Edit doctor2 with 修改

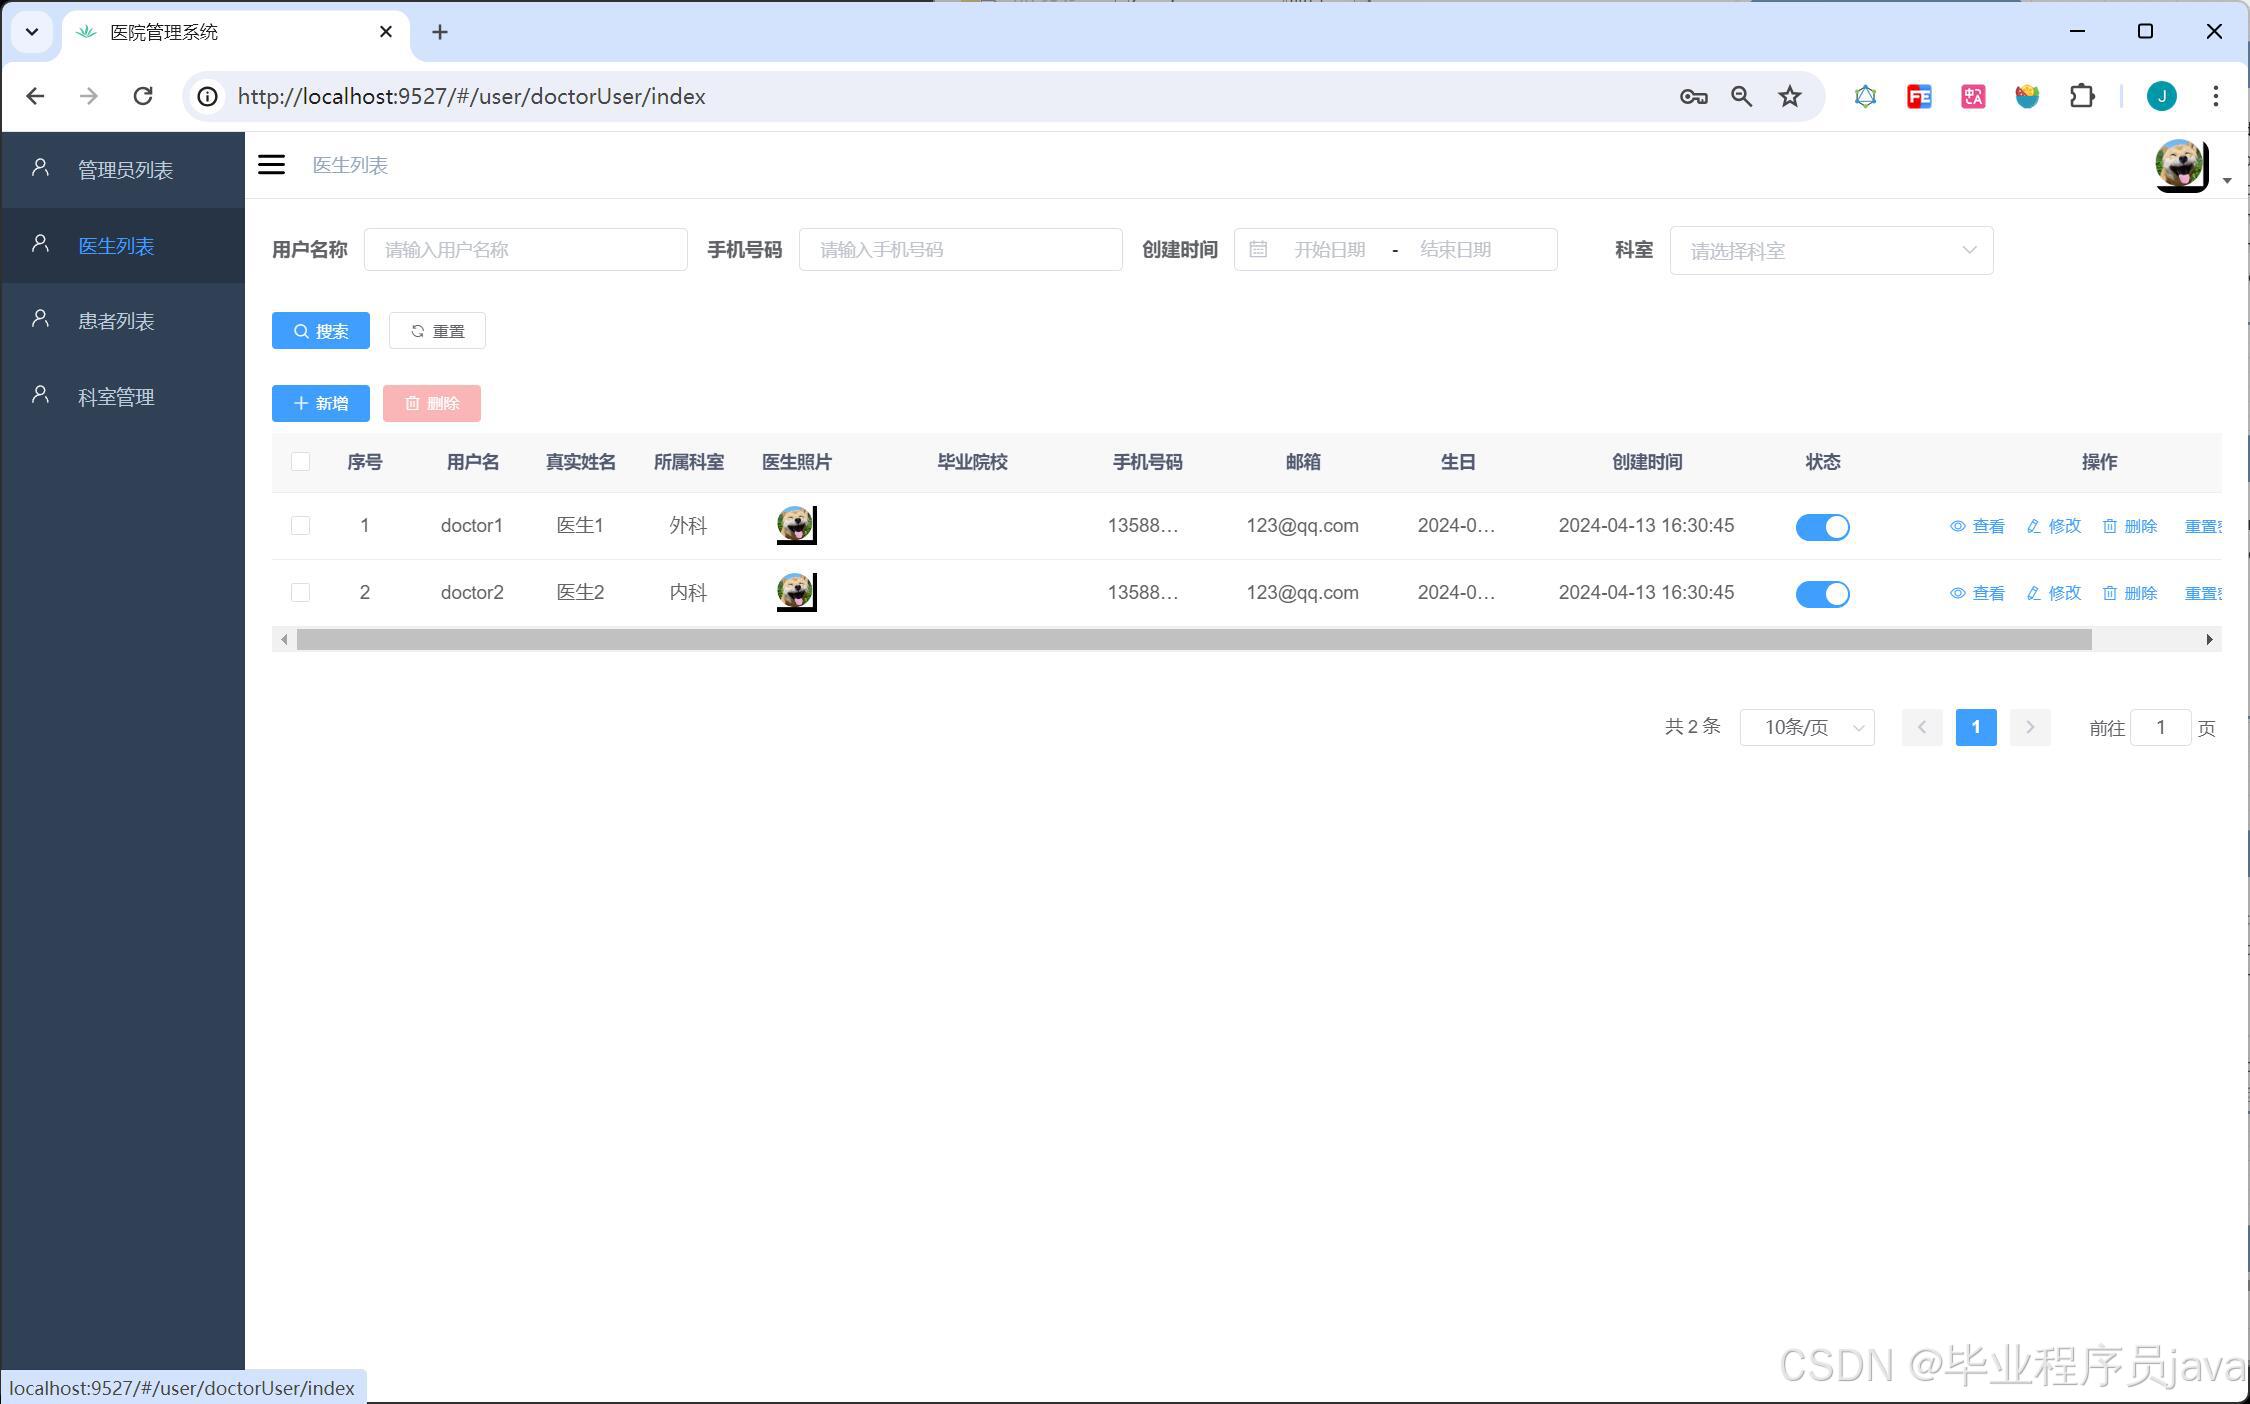point(2054,593)
